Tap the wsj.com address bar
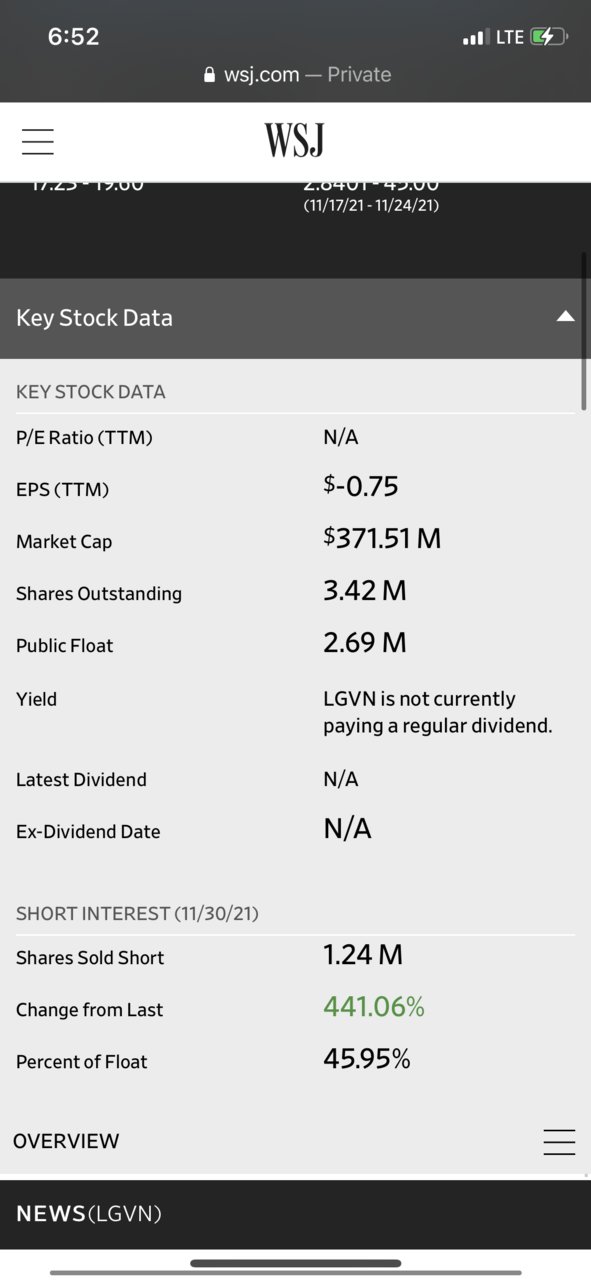 296,75
